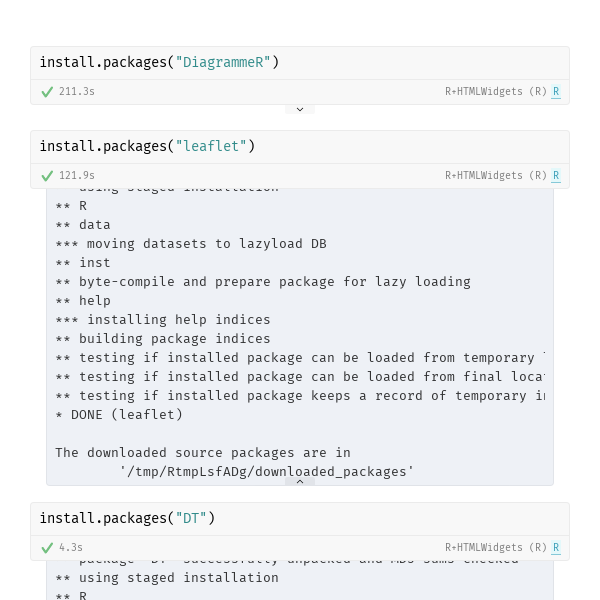Expand collapsed output below DiagrammeR cell
Viewport: 600px width, 600px height.
click(300, 109)
